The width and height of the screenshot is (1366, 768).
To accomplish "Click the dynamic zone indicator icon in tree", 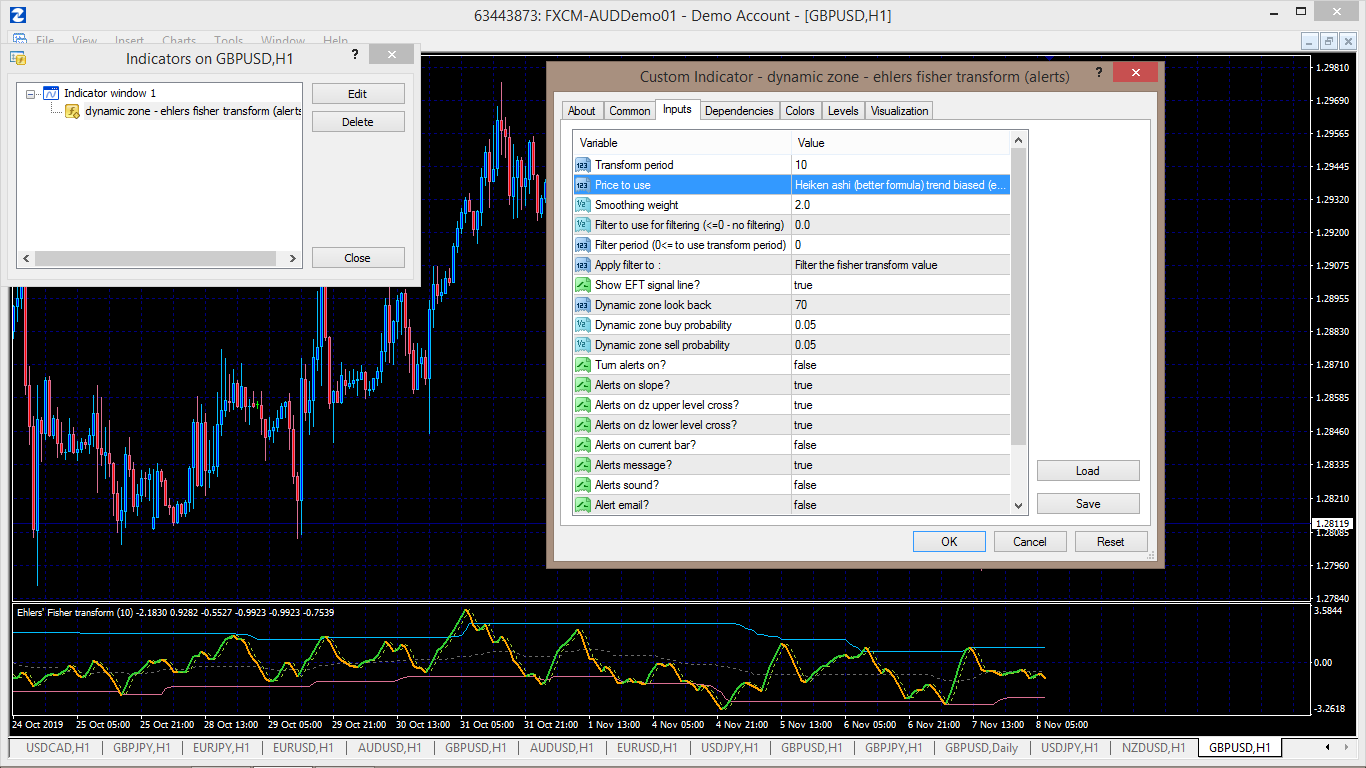I will [73, 111].
